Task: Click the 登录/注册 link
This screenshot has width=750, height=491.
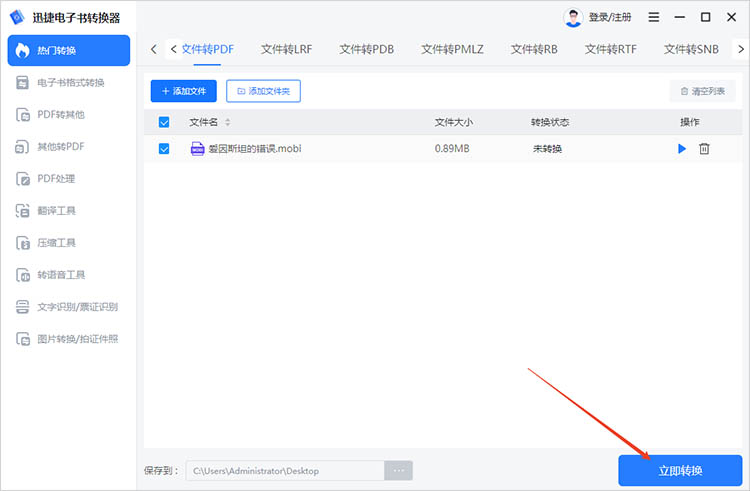Action: pos(610,18)
